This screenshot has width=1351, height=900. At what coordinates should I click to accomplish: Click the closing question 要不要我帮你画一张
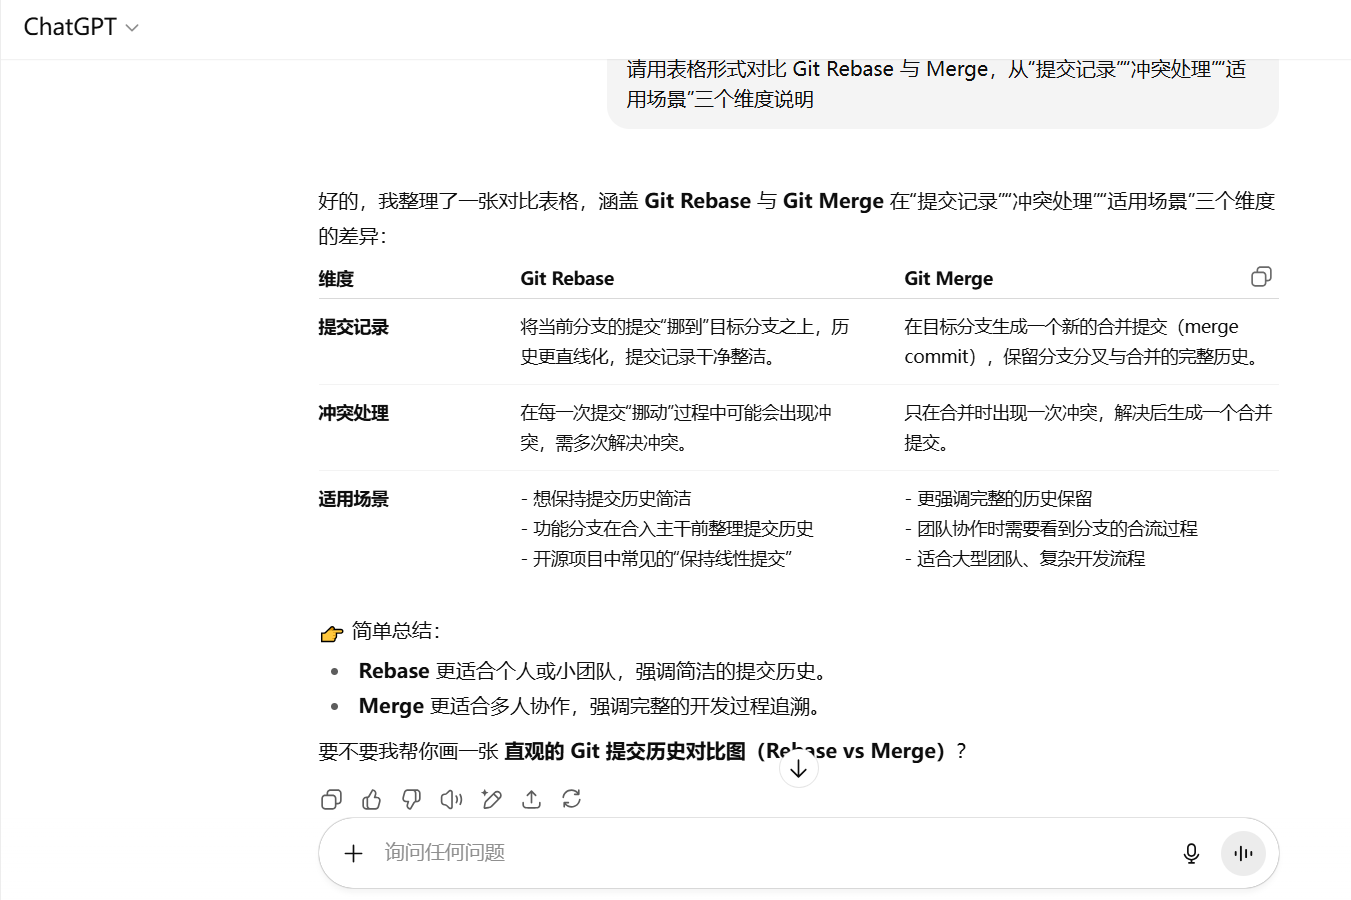click(643, 751)
